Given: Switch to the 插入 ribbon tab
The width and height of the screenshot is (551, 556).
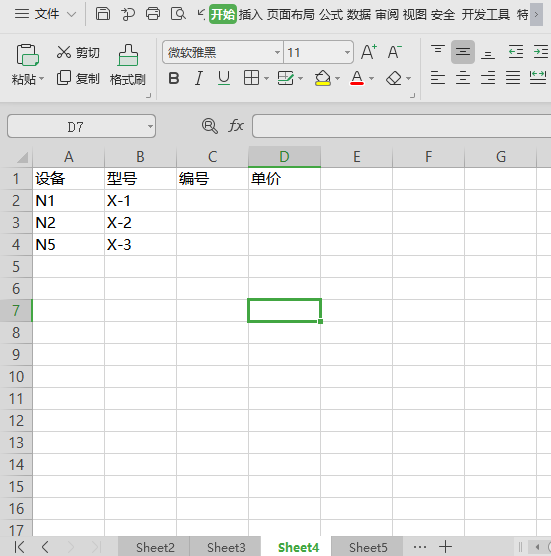Looking at the screenshot, I should tap(250, 15).
